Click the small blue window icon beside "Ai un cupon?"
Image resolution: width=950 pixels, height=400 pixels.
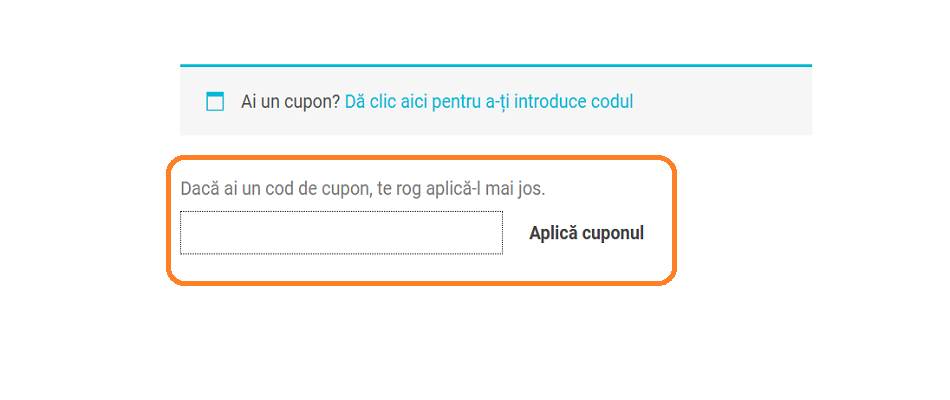[214, 101]
